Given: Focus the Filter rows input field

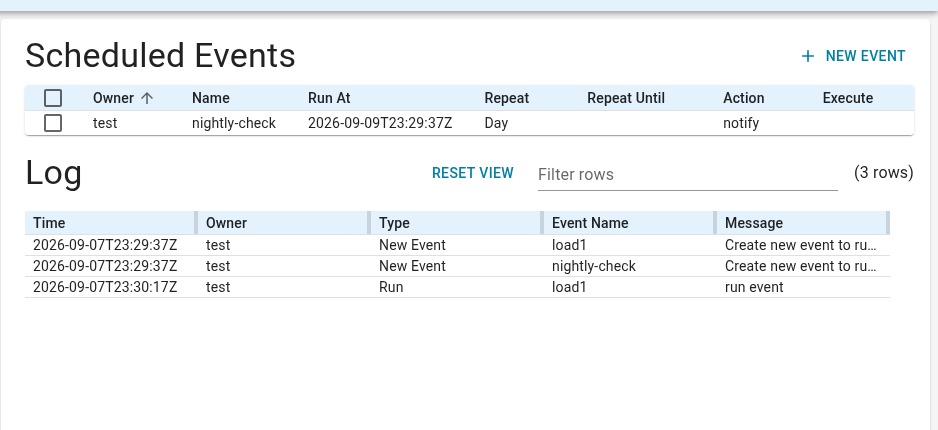Looking at the screenshot, I should tap(687, 175).
